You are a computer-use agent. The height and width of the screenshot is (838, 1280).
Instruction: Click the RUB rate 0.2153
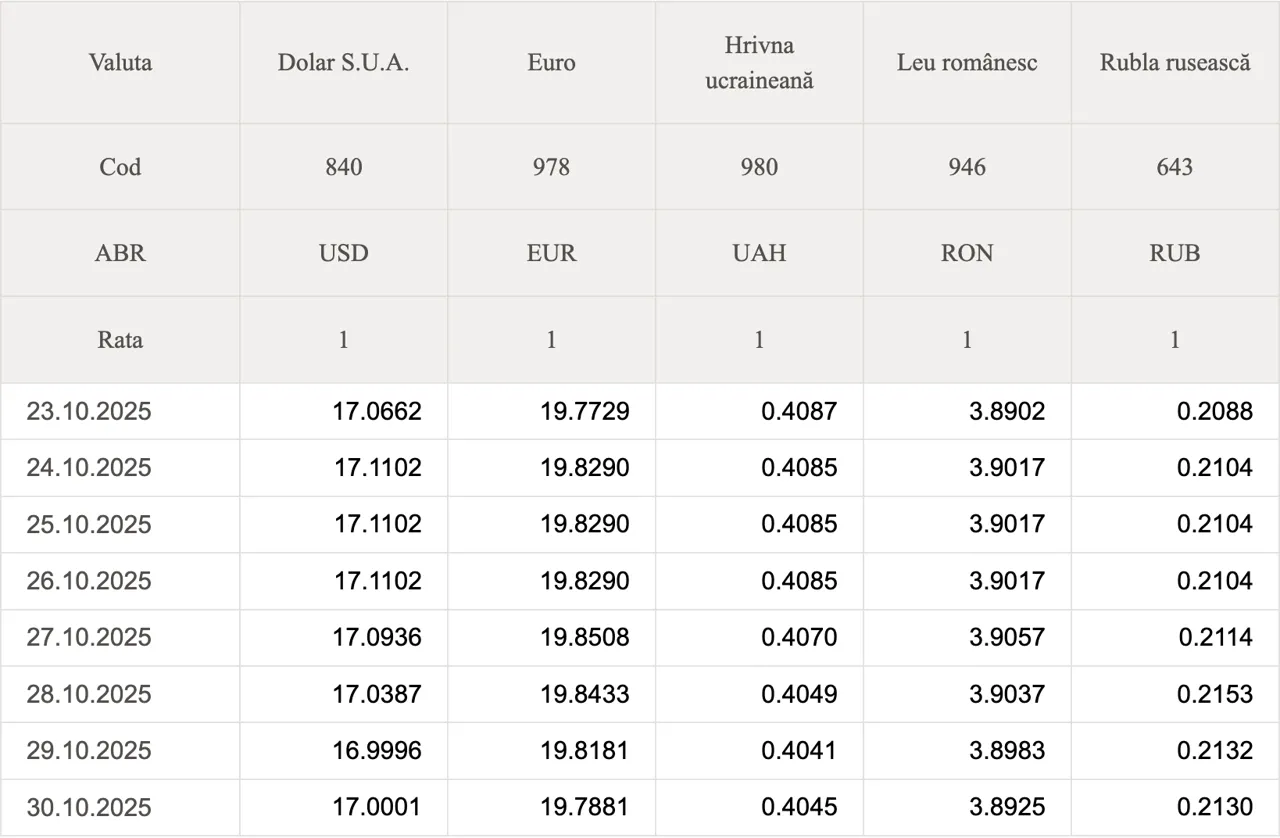[x=1215, y=694]
